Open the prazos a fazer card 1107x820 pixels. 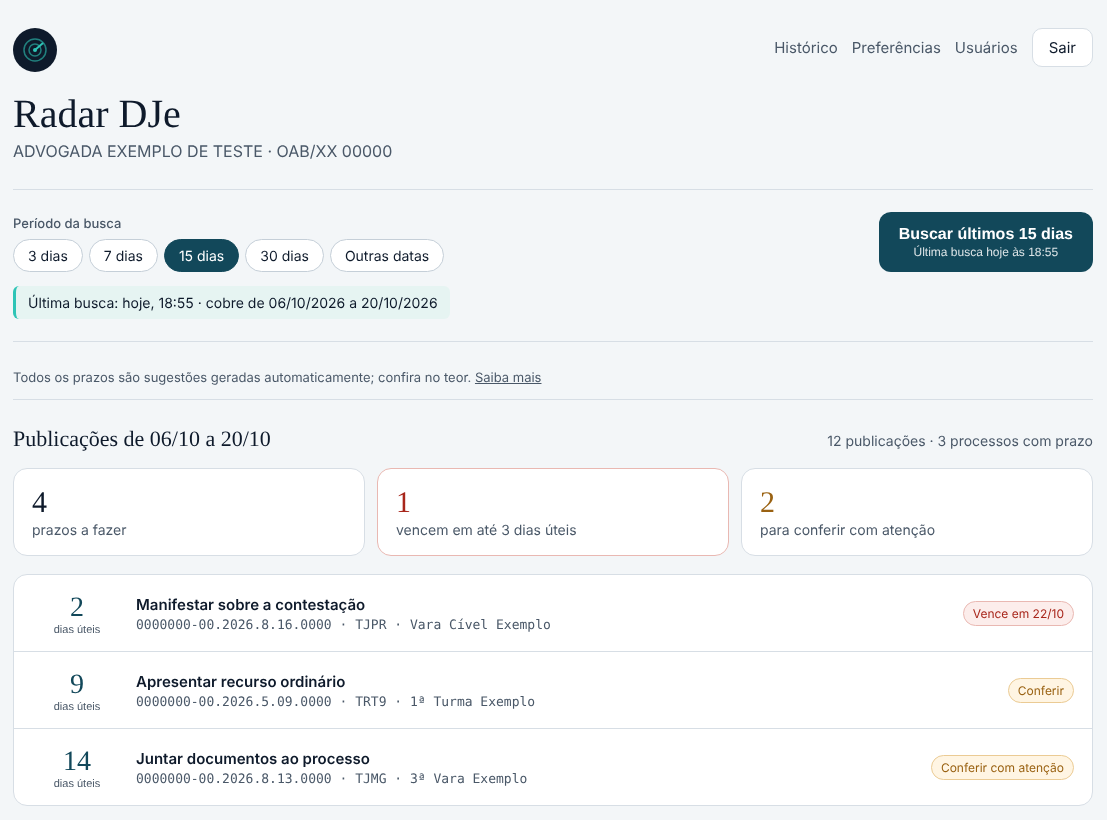point(189,512)
